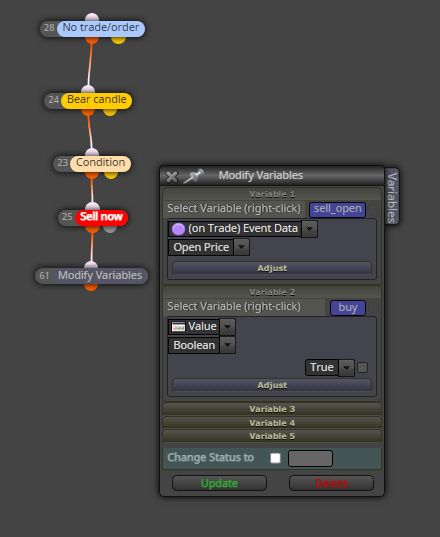This screenshot has width=440, height=537.
Task: Click the input connector atop No trade/order
Action: pyautogui.click(x=92, y=17)
